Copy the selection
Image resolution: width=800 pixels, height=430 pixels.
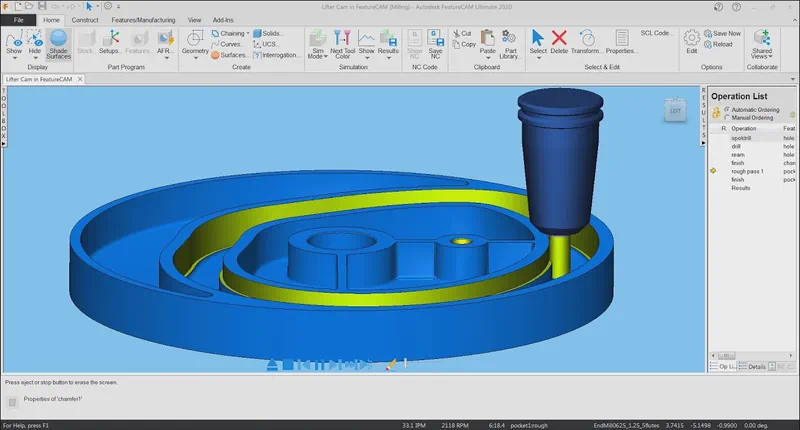pos(464,44)
